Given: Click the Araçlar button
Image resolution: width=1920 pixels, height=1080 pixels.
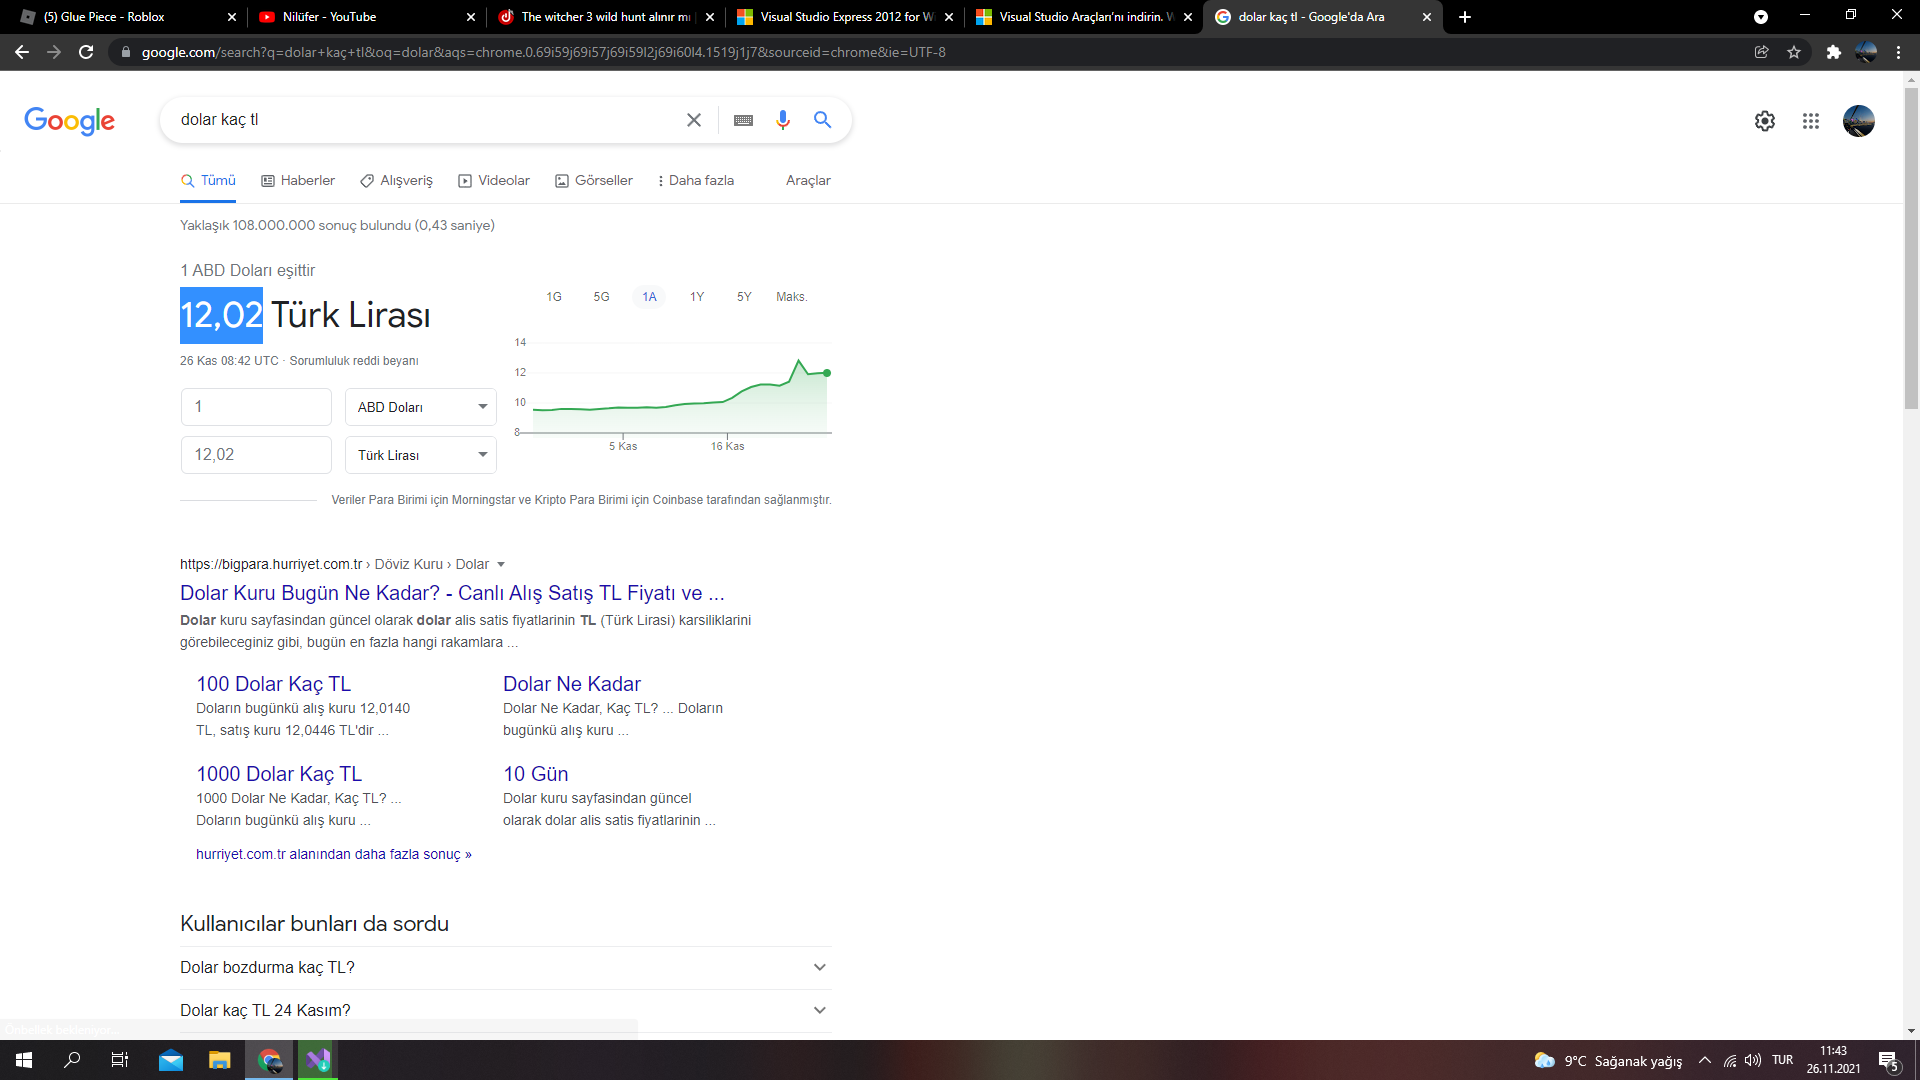Looking at the screenshot, I should [808, 181].
